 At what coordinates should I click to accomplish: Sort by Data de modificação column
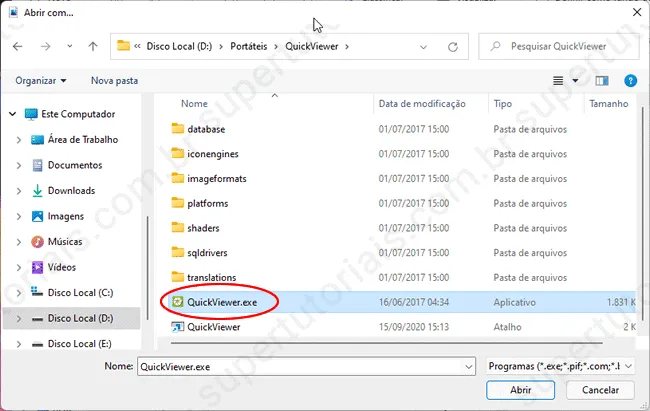tap(422, 104)
